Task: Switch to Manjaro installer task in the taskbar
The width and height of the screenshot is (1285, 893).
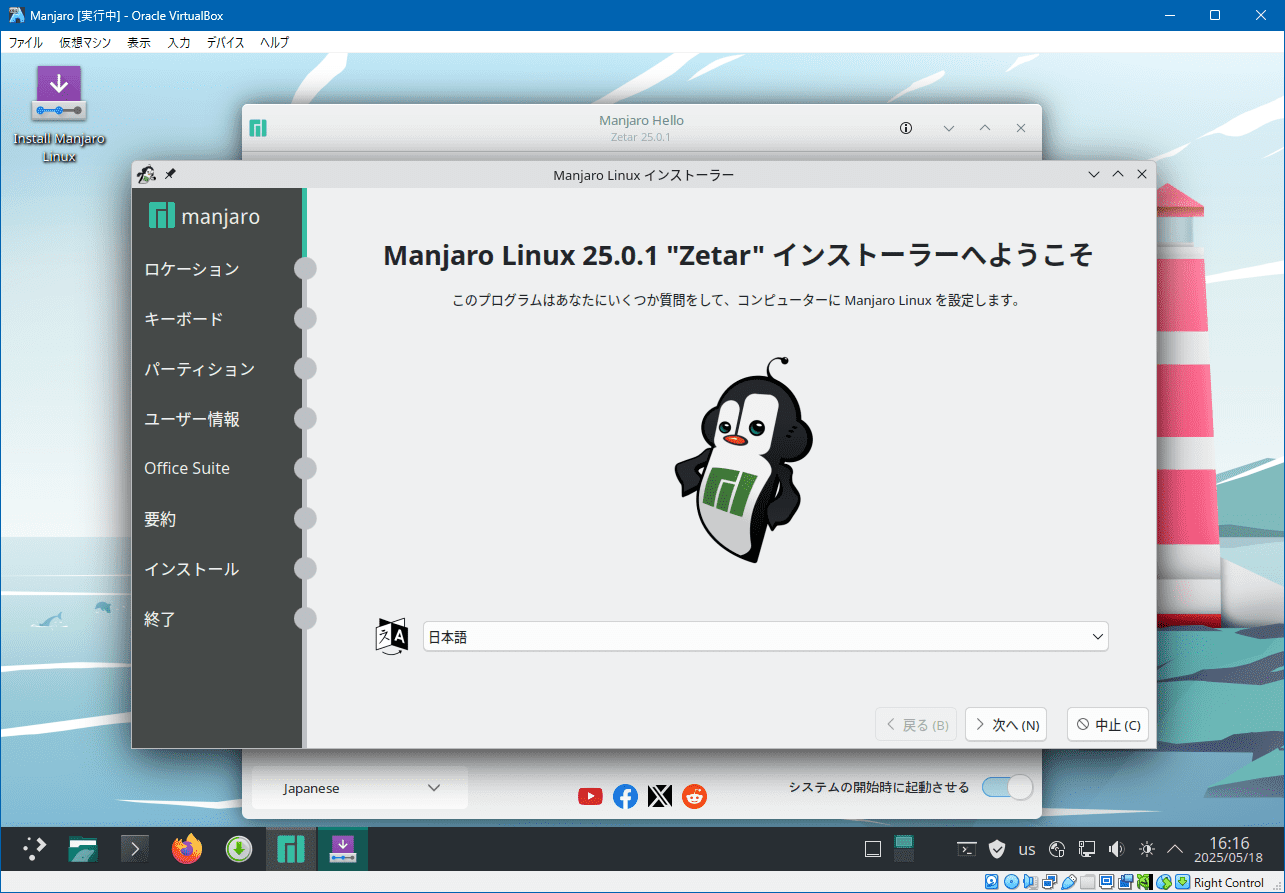Action: [x=342, y=850]
